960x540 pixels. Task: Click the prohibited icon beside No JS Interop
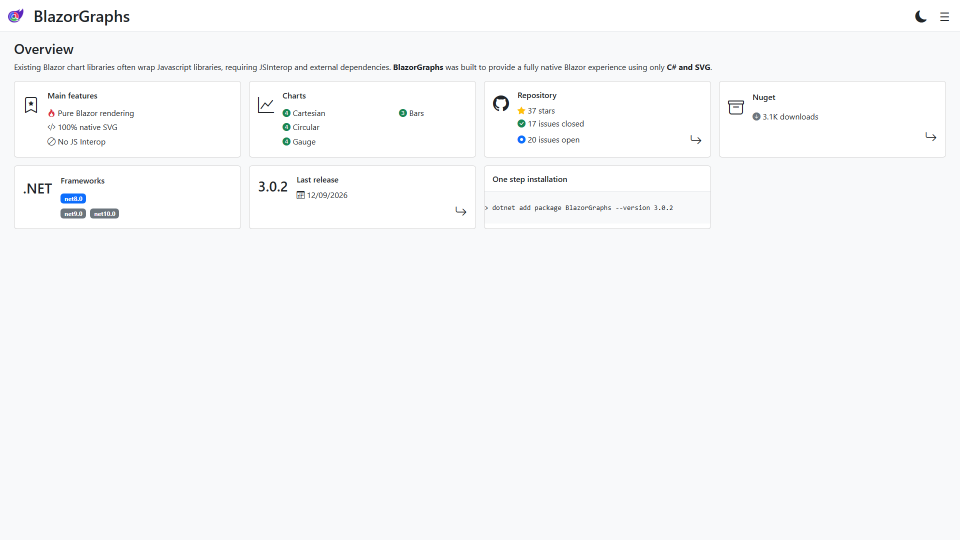click(x=51, y=141)
